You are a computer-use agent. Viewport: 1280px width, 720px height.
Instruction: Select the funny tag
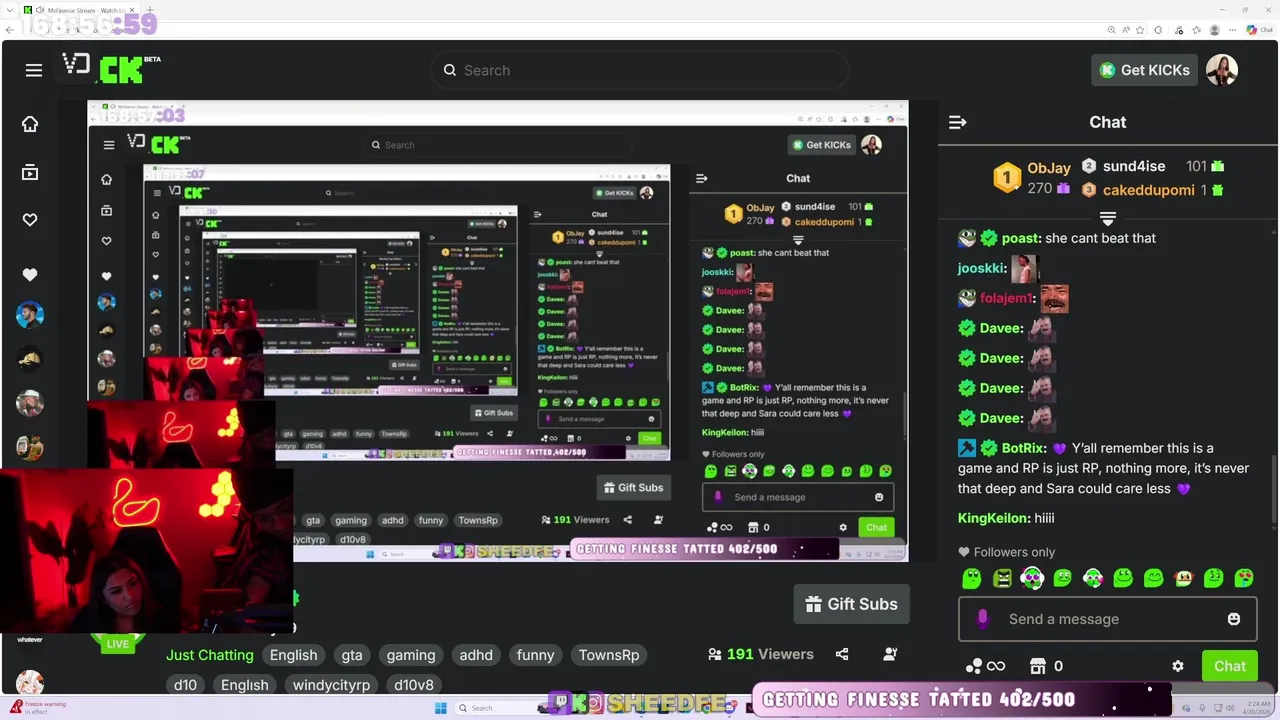[535, 655]
